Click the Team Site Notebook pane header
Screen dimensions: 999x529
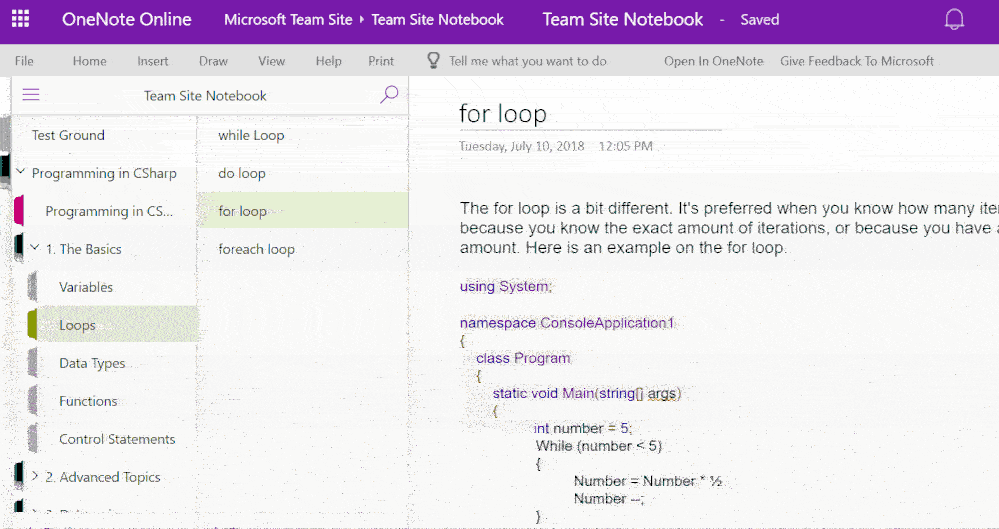pyautogui.click(x=205, y=96)
